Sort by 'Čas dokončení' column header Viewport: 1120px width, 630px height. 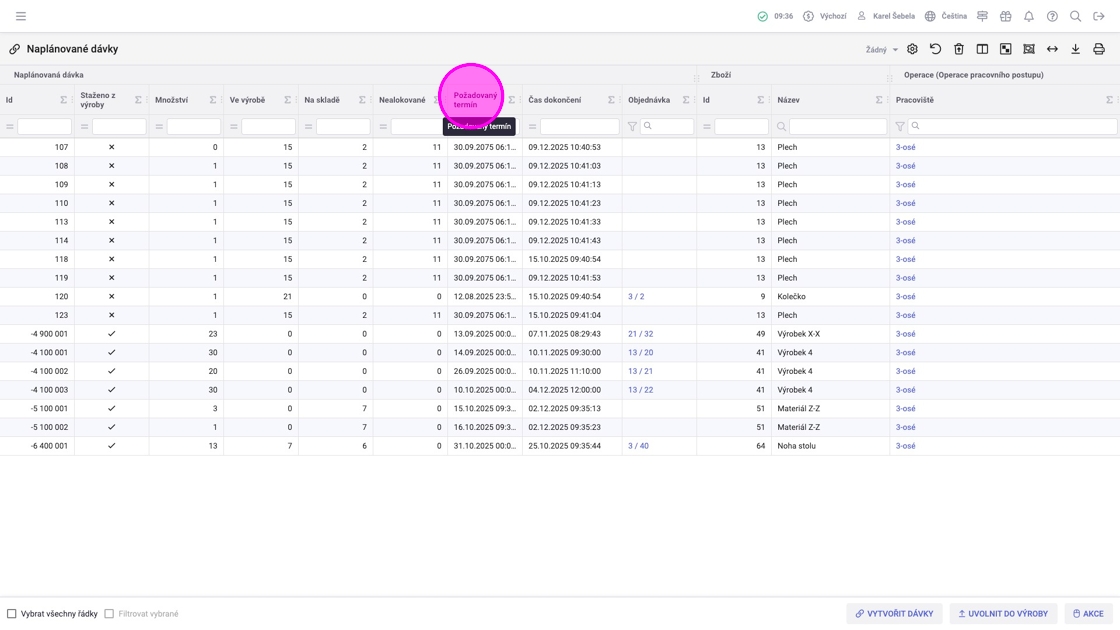coord(555,100)
